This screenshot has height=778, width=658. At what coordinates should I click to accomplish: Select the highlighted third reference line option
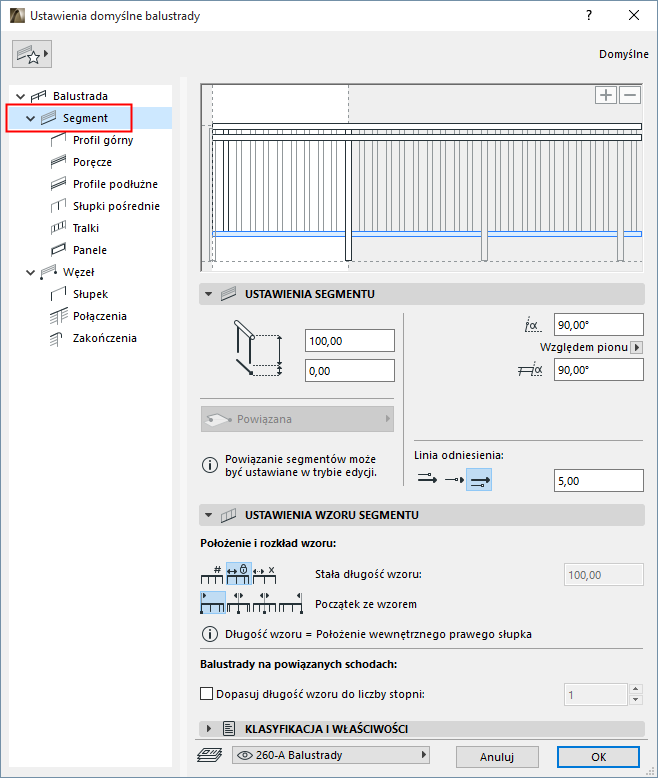click(x=479, y=480)
